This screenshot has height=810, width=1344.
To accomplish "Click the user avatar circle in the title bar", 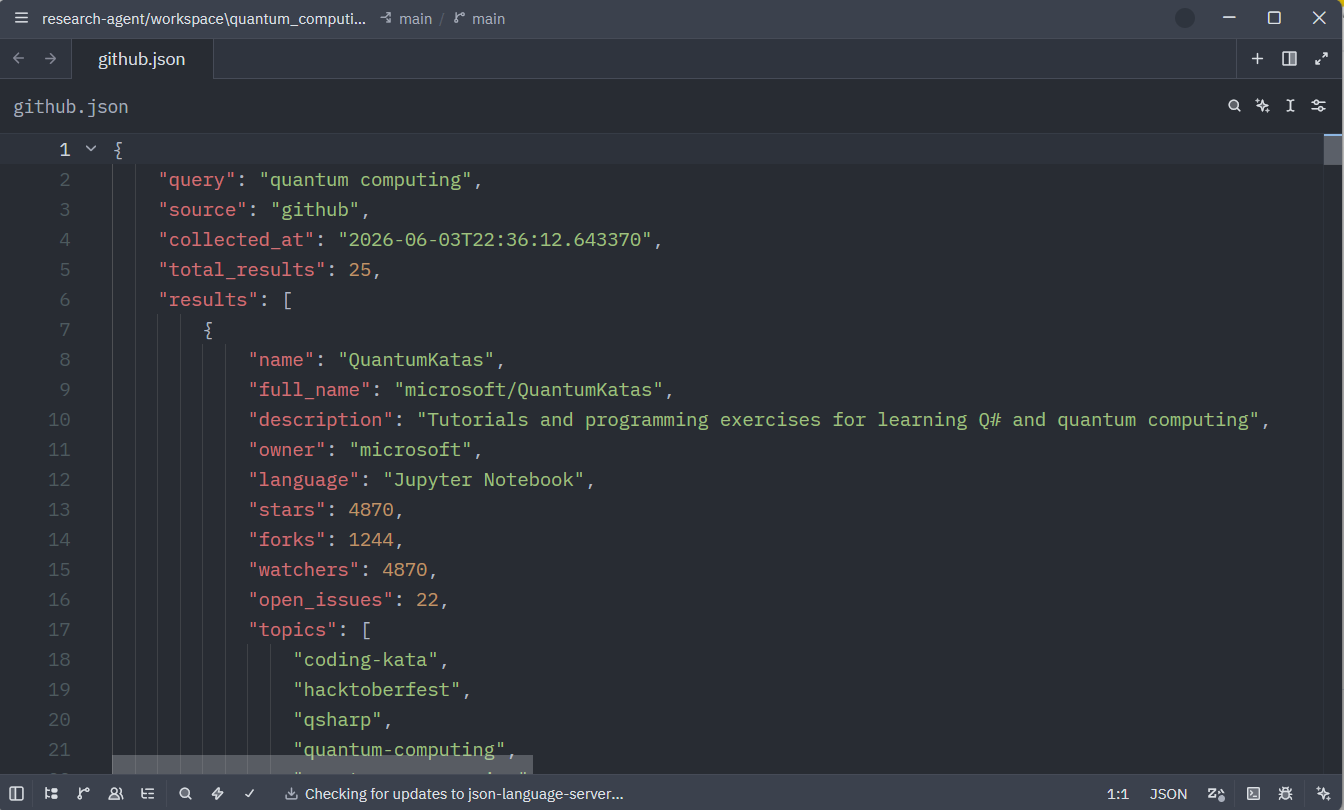I will pyautogui.click(x=1185, y=18).
